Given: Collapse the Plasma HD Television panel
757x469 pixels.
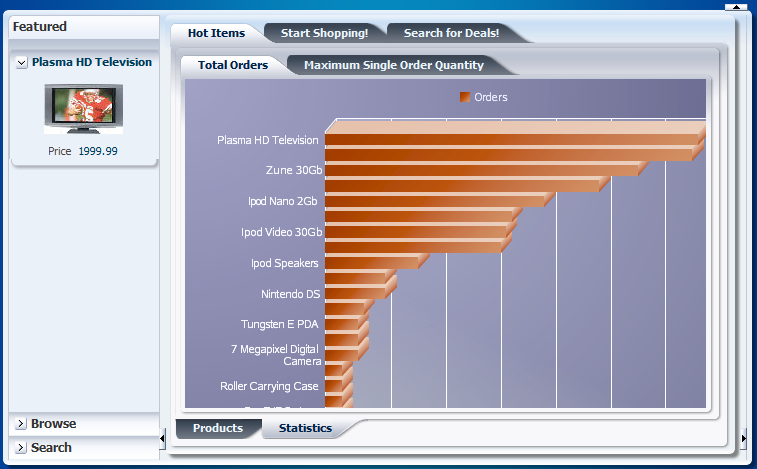Looking at the screenshot, I should (21, 63).
